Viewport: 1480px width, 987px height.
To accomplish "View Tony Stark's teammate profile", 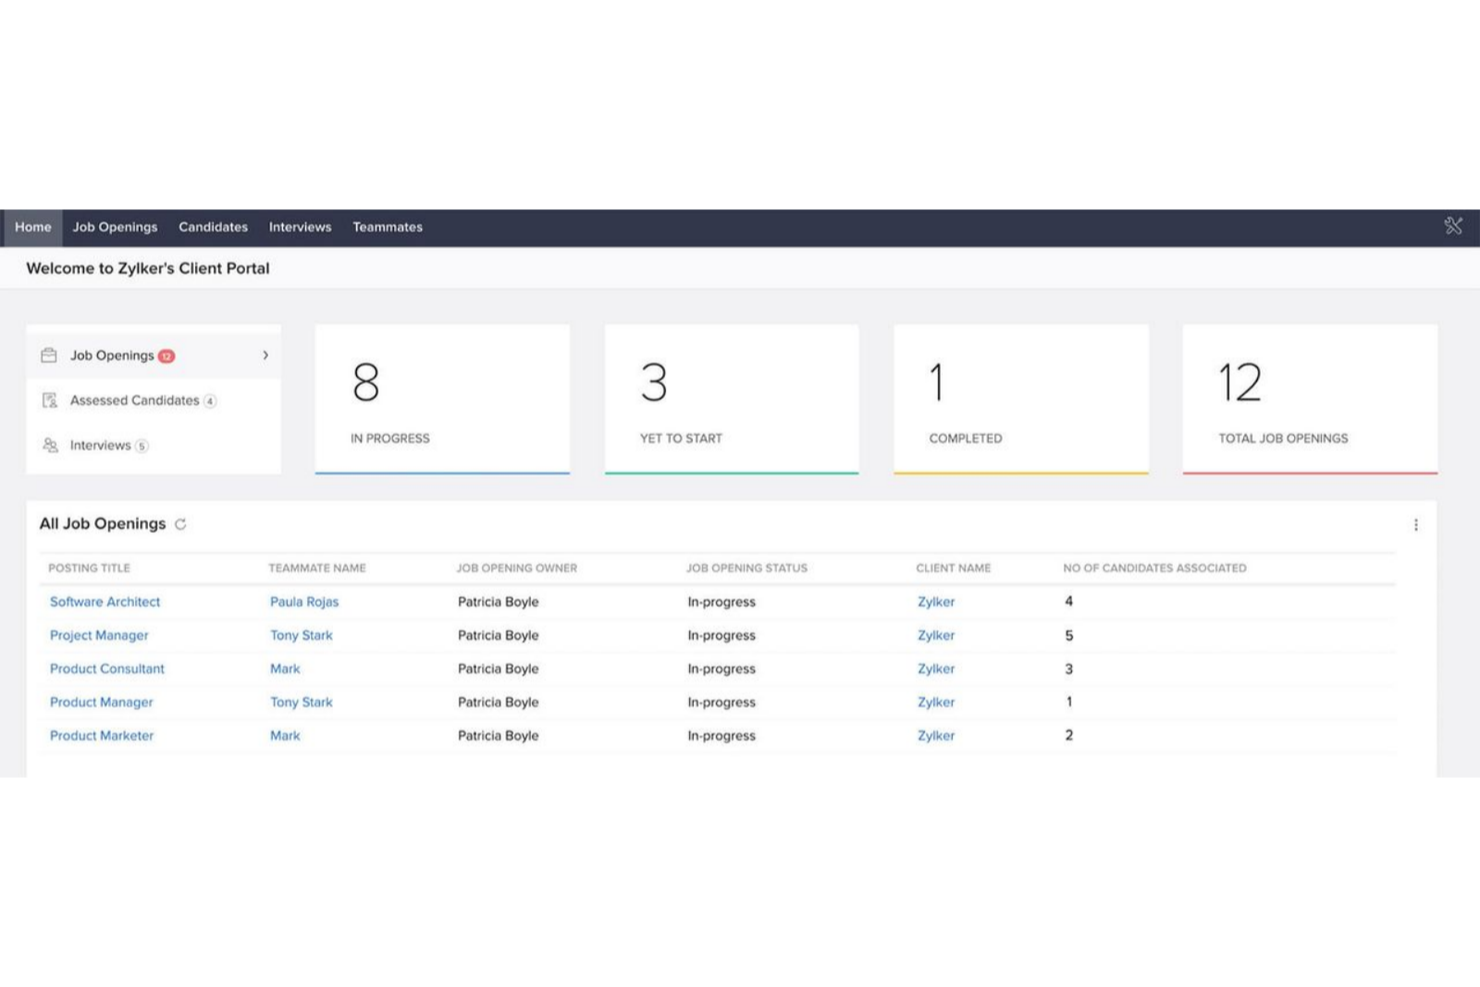I will point(301,635).
